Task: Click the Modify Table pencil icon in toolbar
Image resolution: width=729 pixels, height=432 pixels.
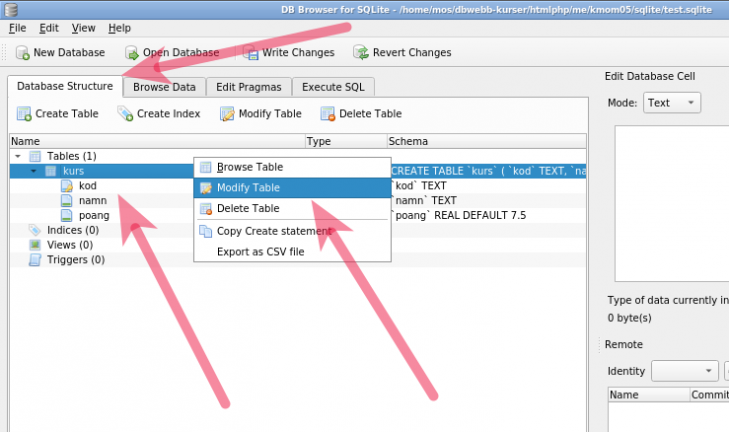Action: click(x=227, y=113)
